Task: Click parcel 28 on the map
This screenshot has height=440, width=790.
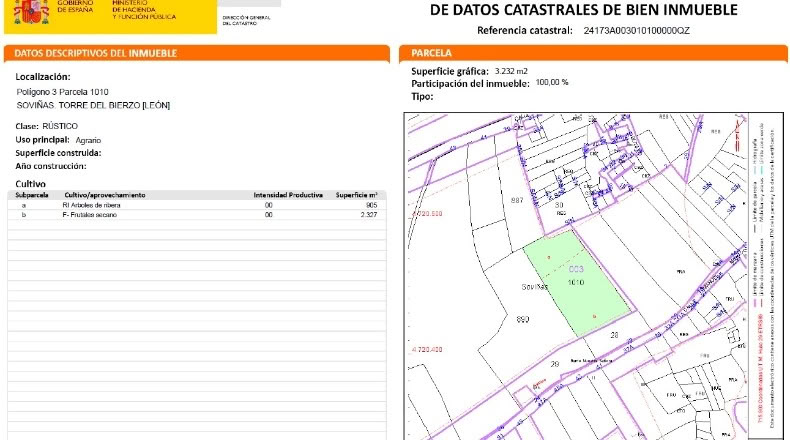Action: point(614,335)
